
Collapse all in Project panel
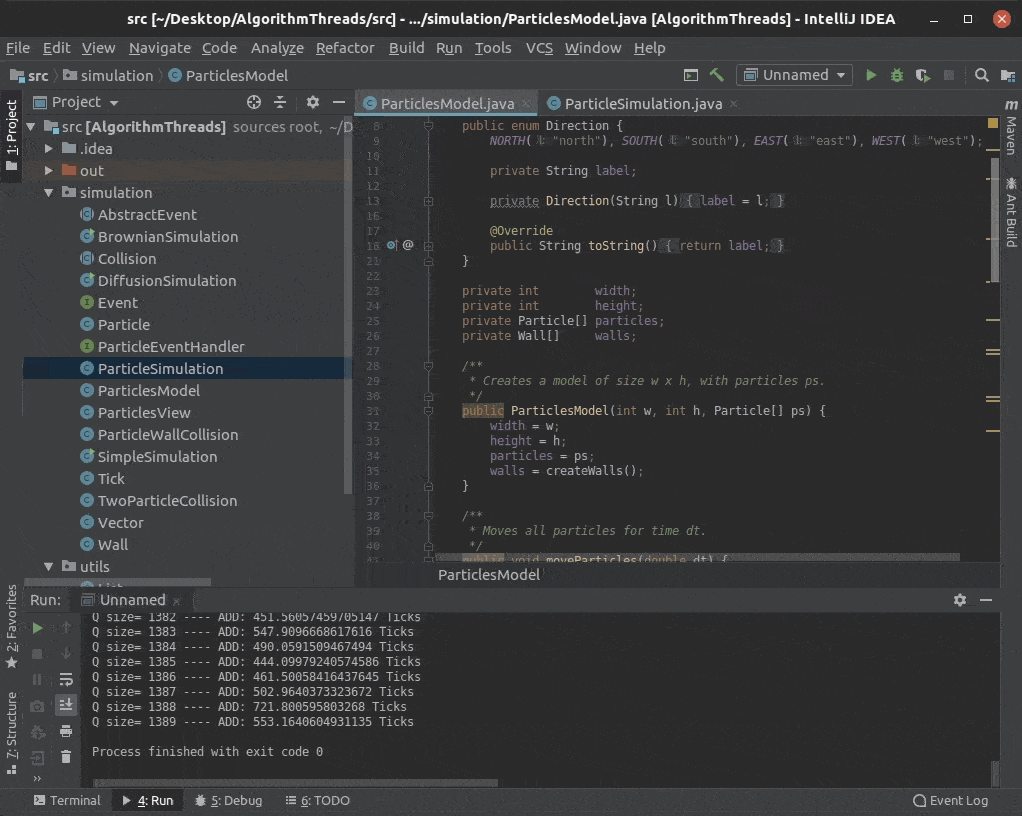(x=280, y=102)
